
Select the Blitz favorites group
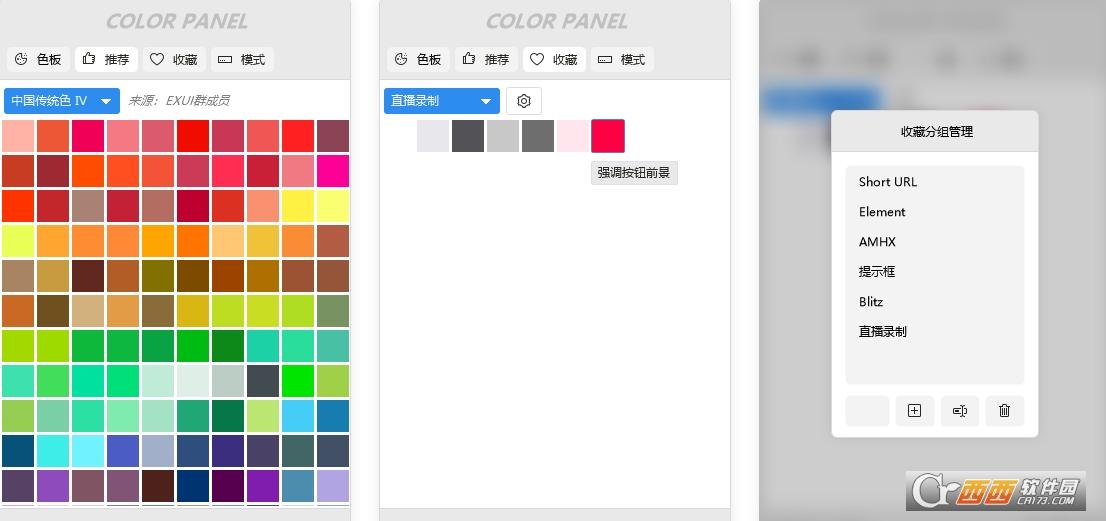click(935, 302)
